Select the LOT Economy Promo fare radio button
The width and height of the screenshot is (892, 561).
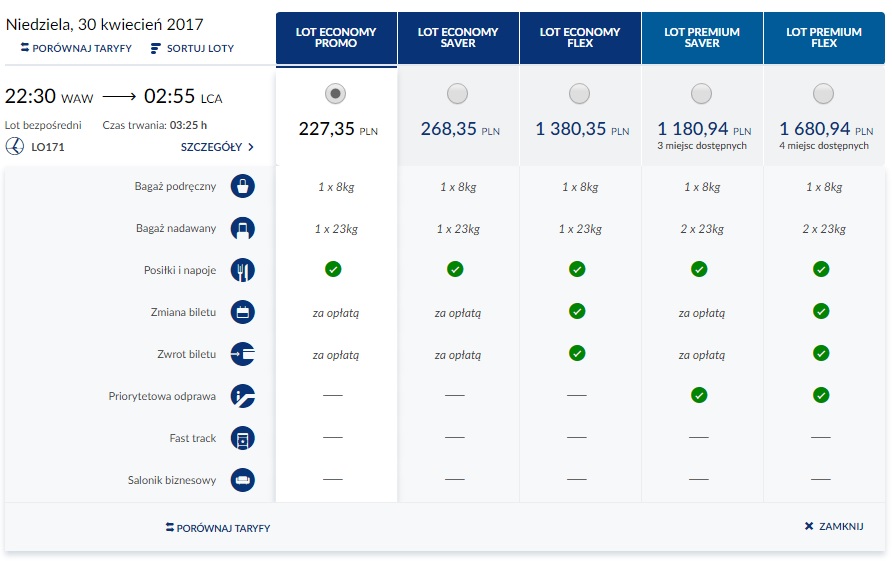click(x=336, y=93)
